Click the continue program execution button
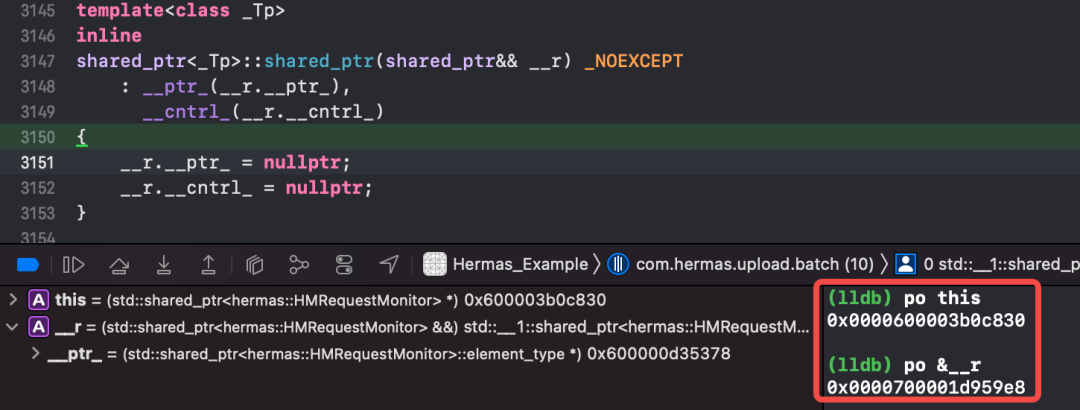Screen dimensions: 1080x410 click(x=73, y=264)
